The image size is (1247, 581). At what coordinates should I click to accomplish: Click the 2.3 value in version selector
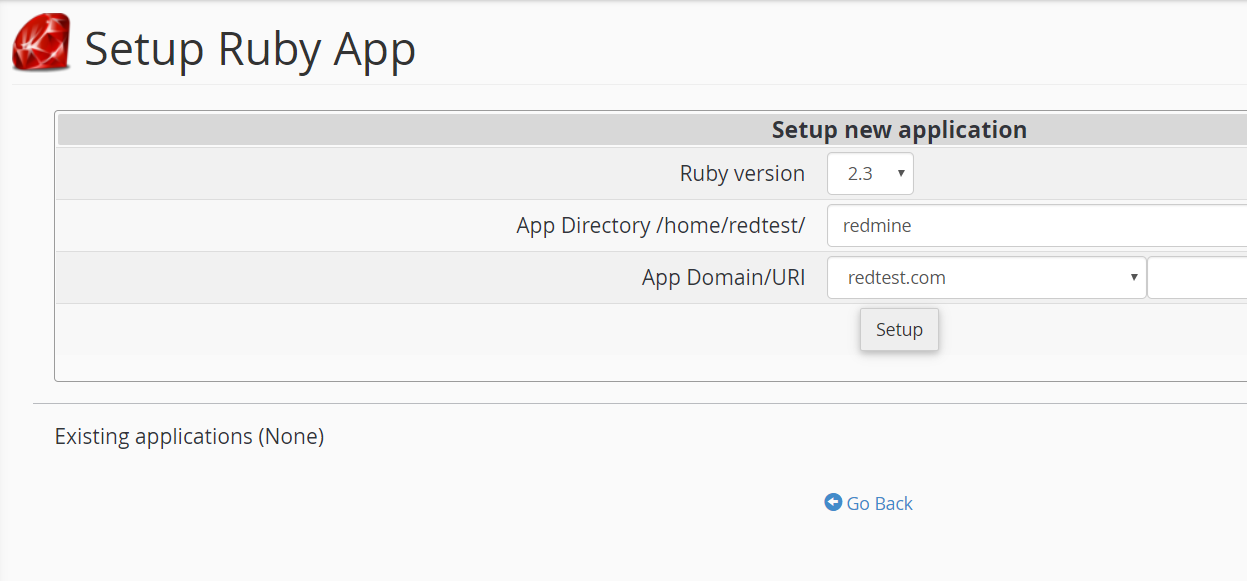tap(860, 174)
